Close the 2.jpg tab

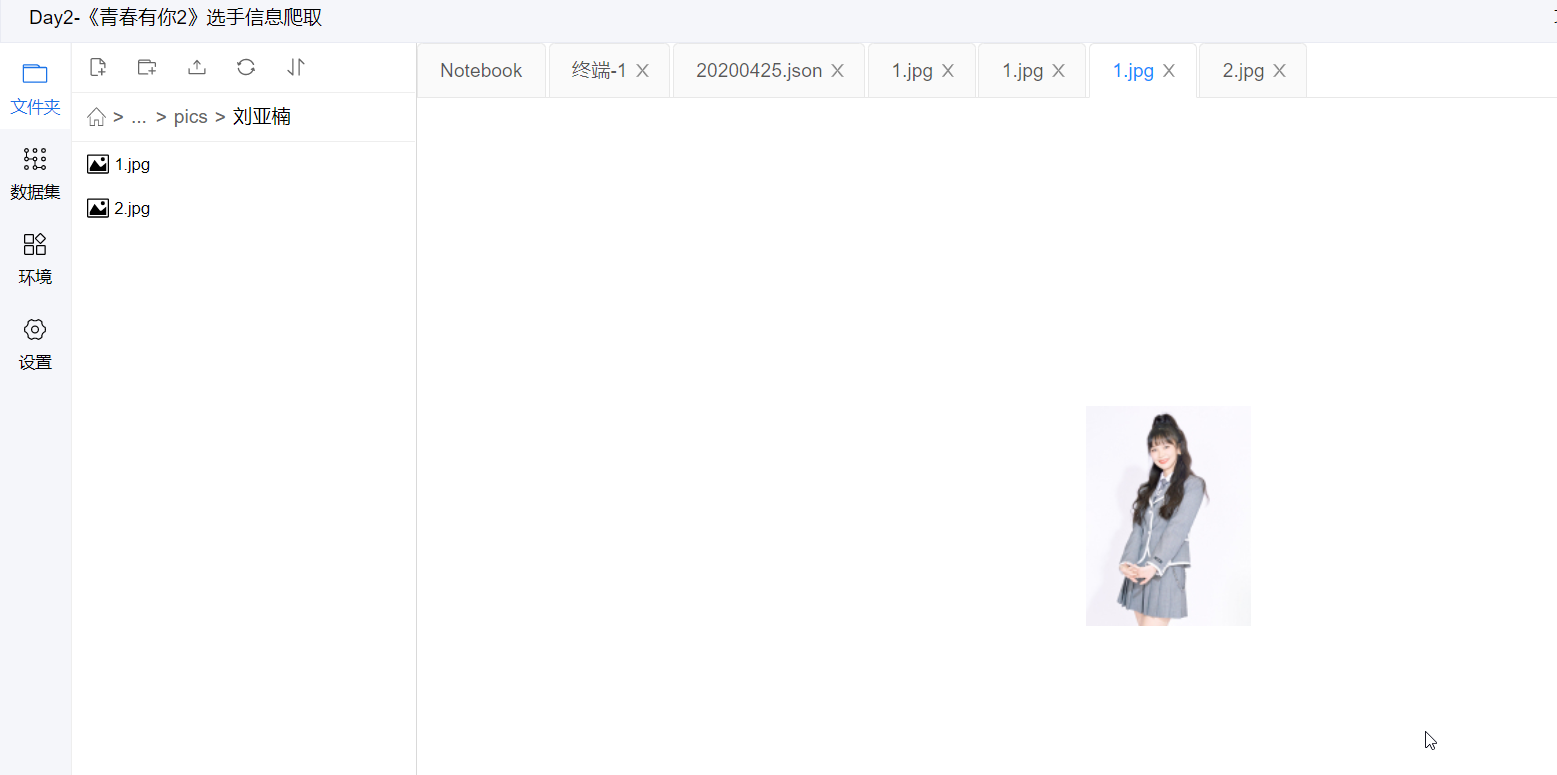pyautogui.click(x=1279, y=71)
